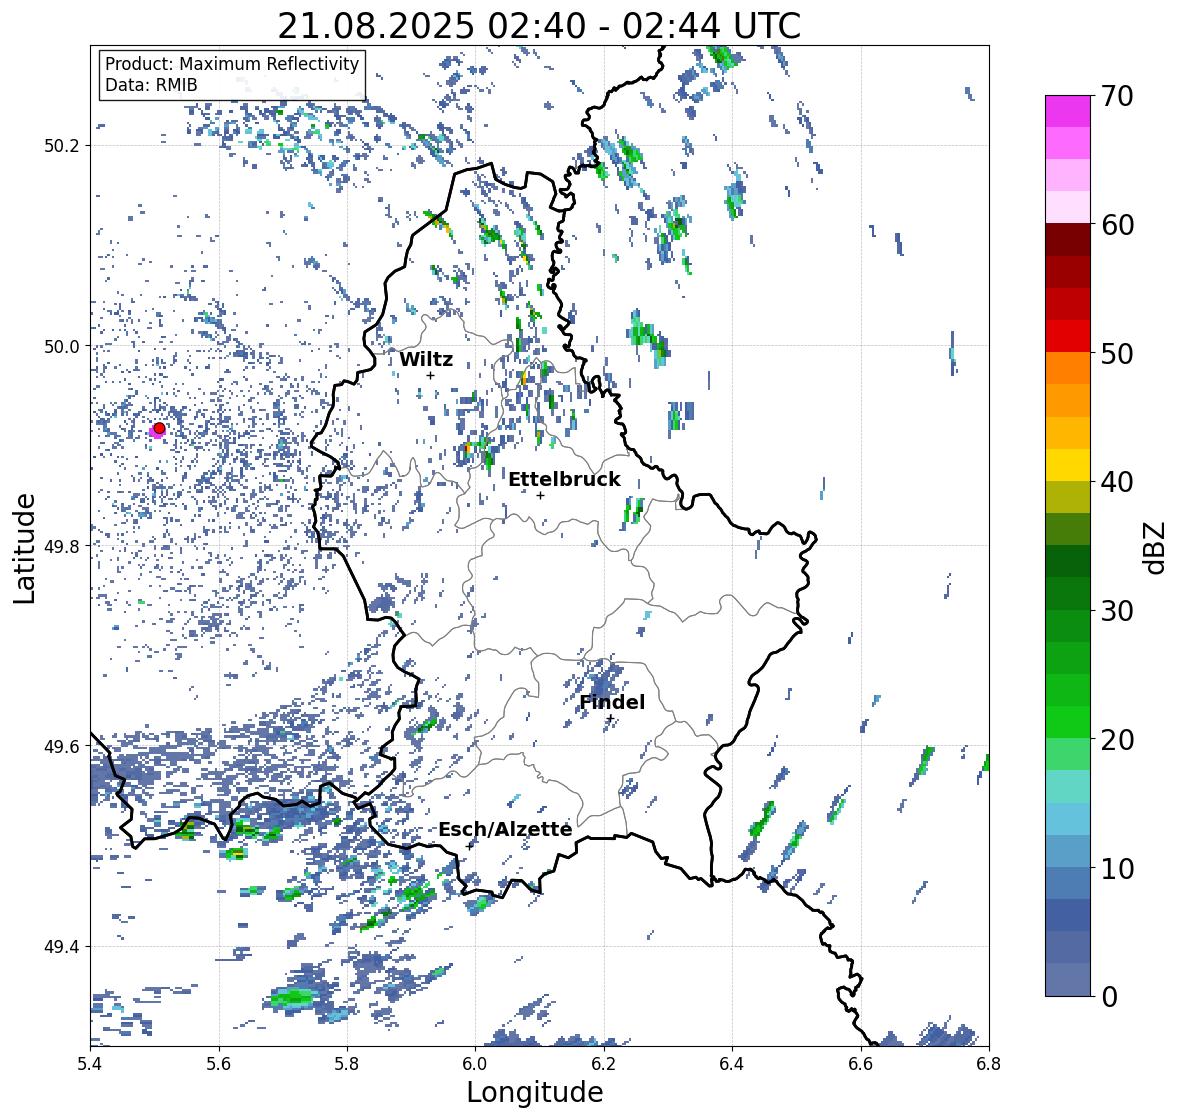
Task: Click the longitude tick label 6.0
Action: [x=475, y=1063]
